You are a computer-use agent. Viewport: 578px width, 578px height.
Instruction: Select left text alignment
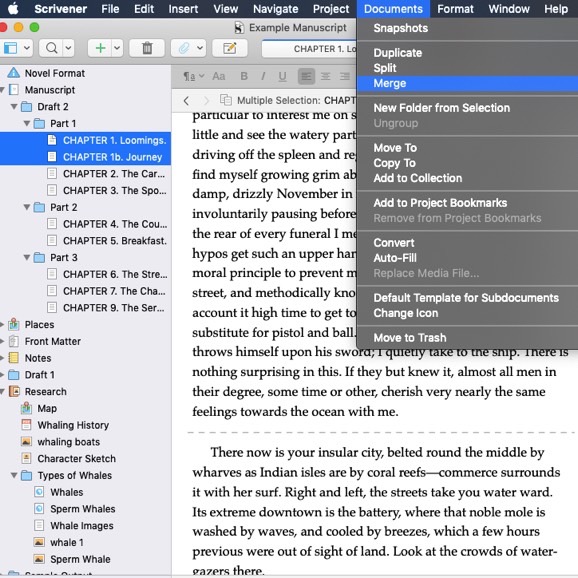tap(306, 77)
